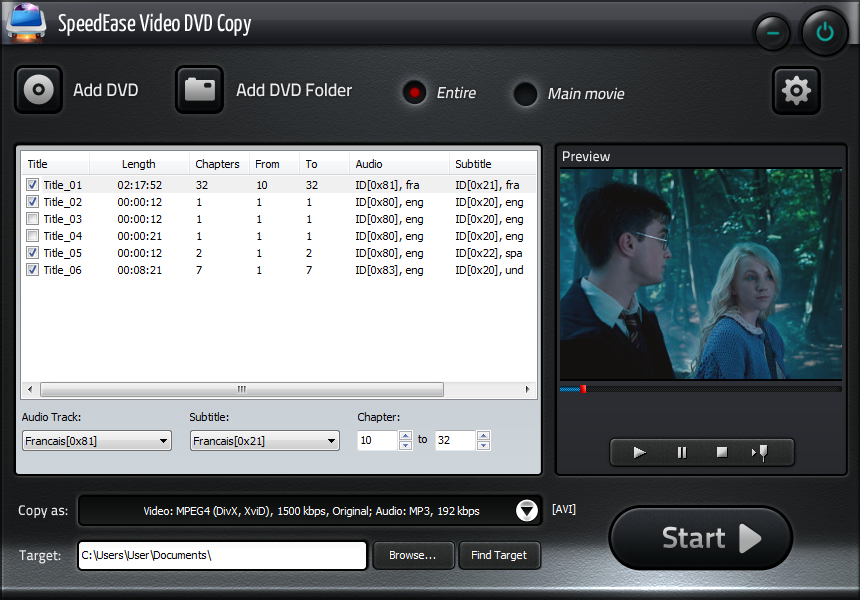Click the Browse... button
This screenshot has height=600, width=860.
click(x=413, y=555)
